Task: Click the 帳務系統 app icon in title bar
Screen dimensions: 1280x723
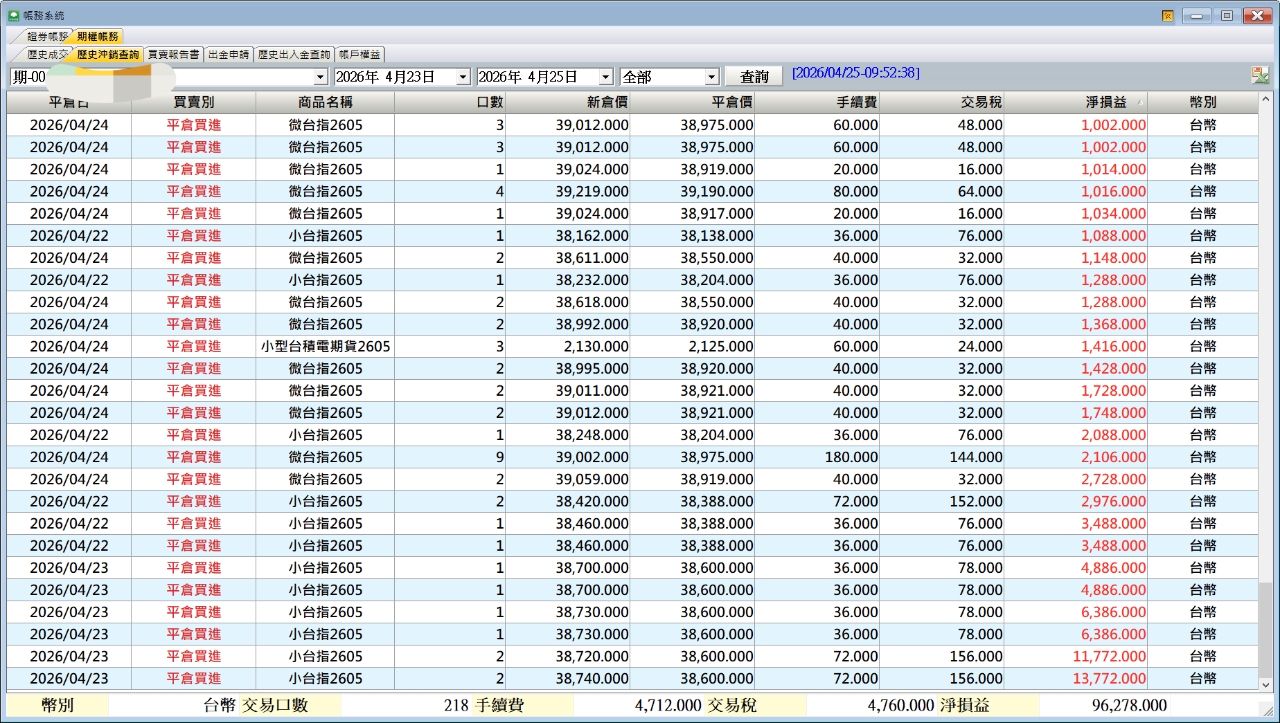Action: pyautogui.click(x=13, y=15)
